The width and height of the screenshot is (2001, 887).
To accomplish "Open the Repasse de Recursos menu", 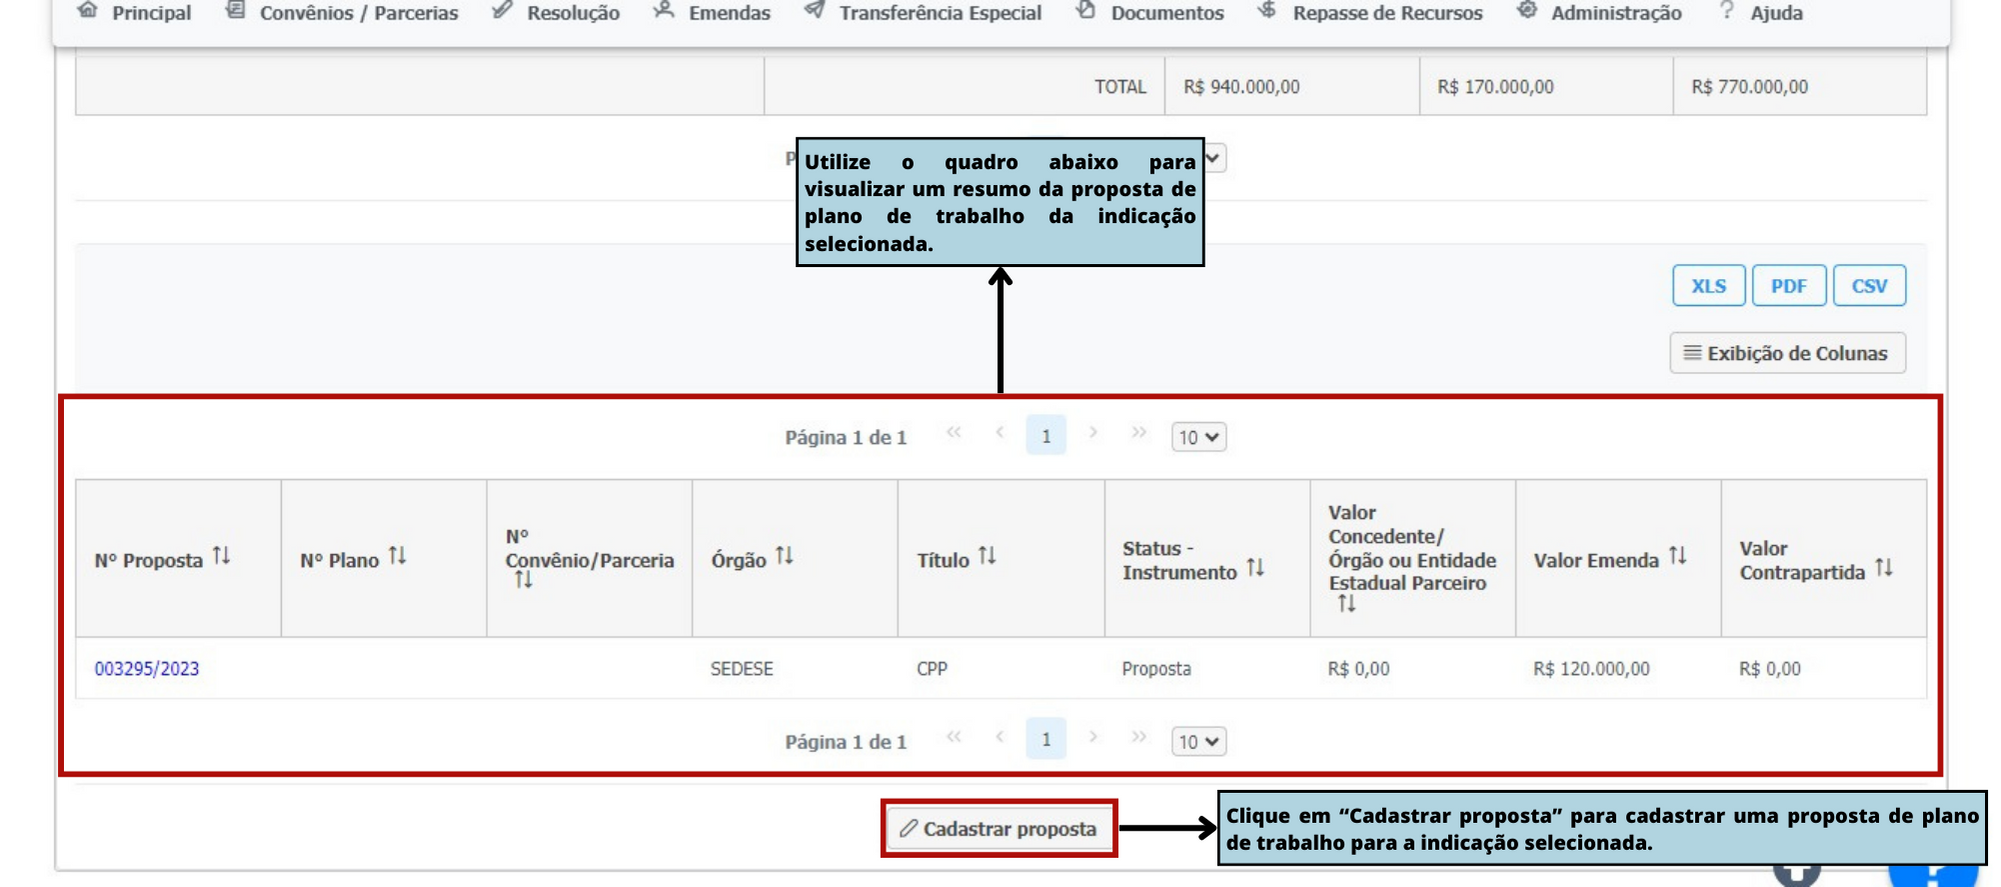I will pyautogui.click(x=1371, y=13).
